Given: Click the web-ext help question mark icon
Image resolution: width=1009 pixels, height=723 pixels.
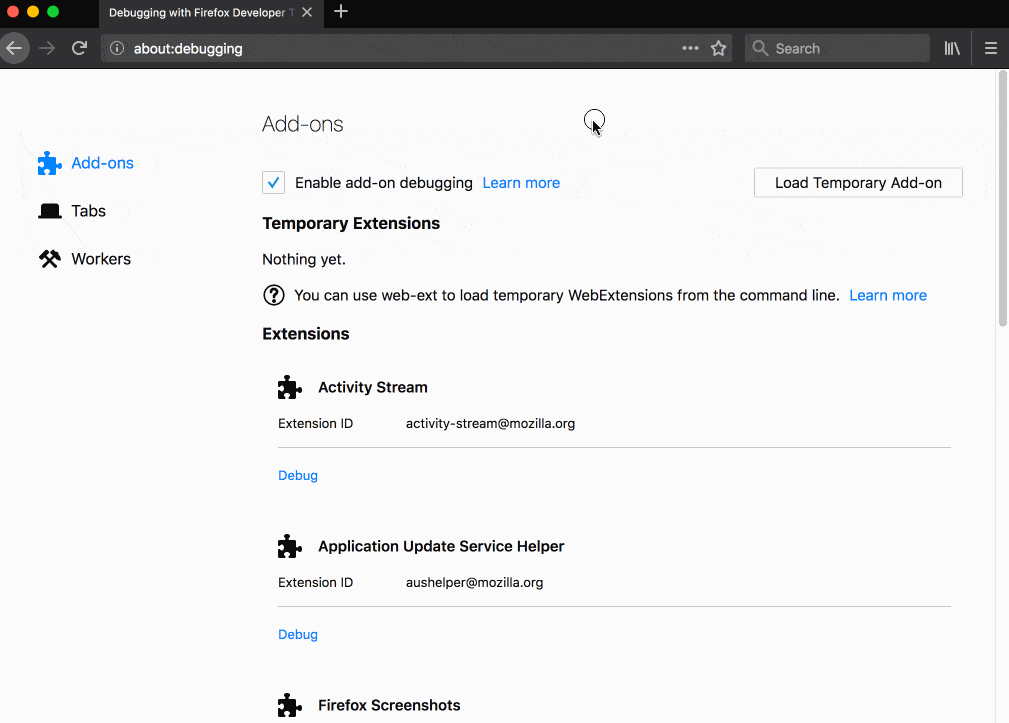Looking at the screenshot, I should (273, 295).
